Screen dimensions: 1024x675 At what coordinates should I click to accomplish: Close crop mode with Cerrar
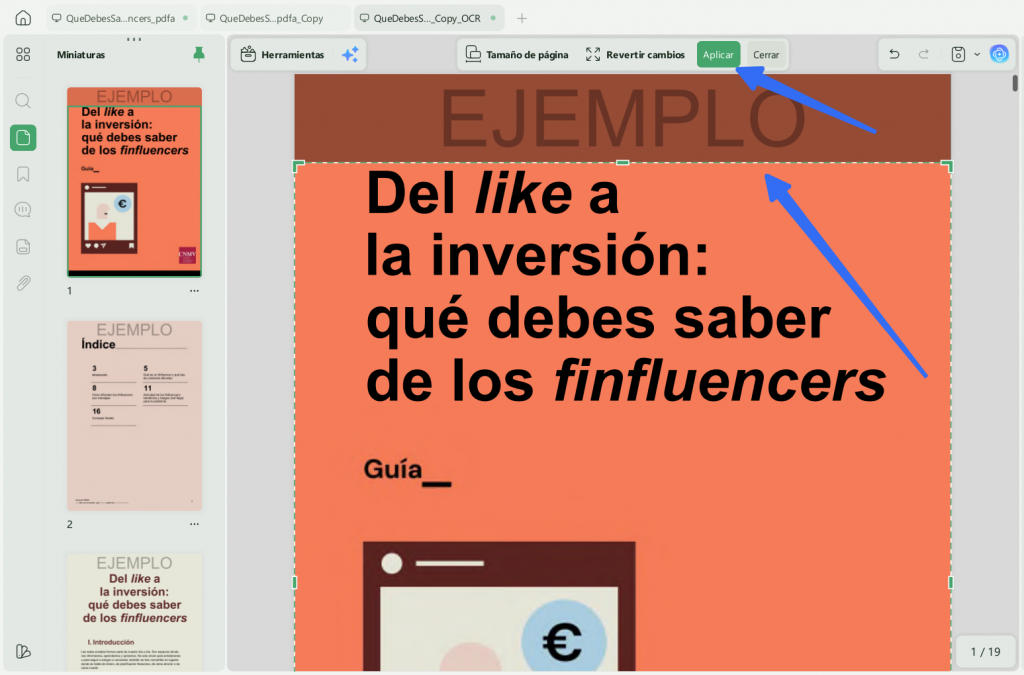click(766, 54)
